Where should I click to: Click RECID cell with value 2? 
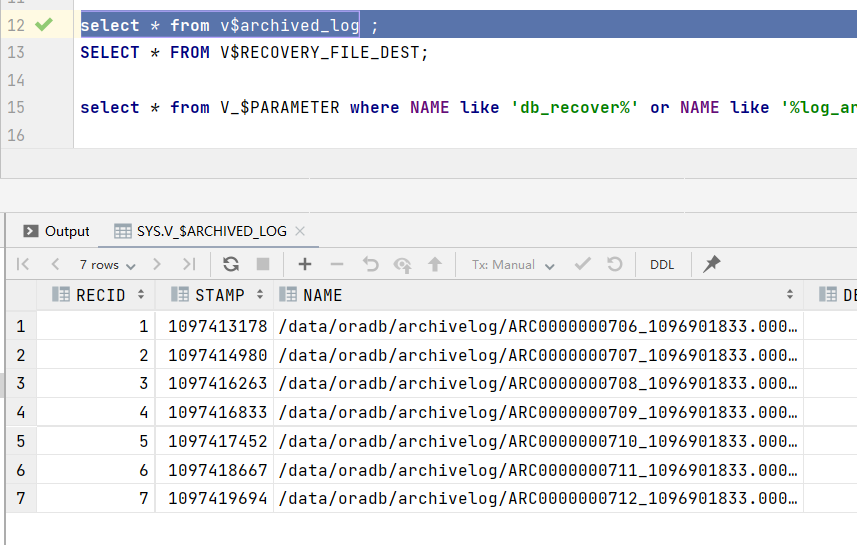click(96, 355)
